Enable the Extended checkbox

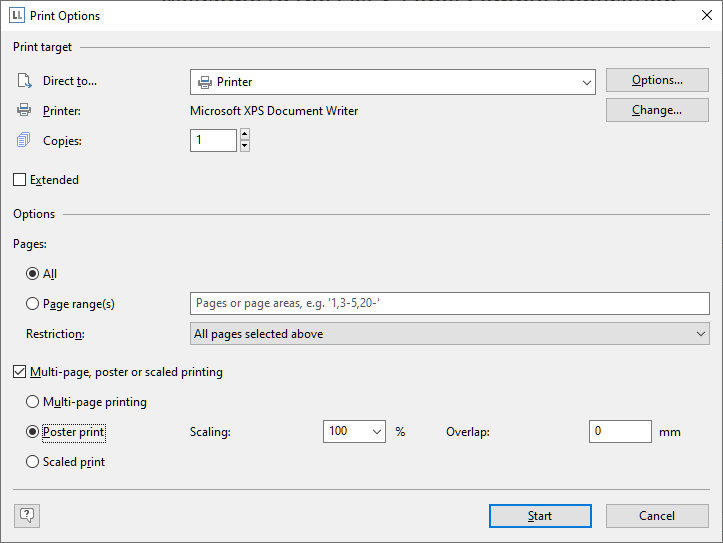19,179
